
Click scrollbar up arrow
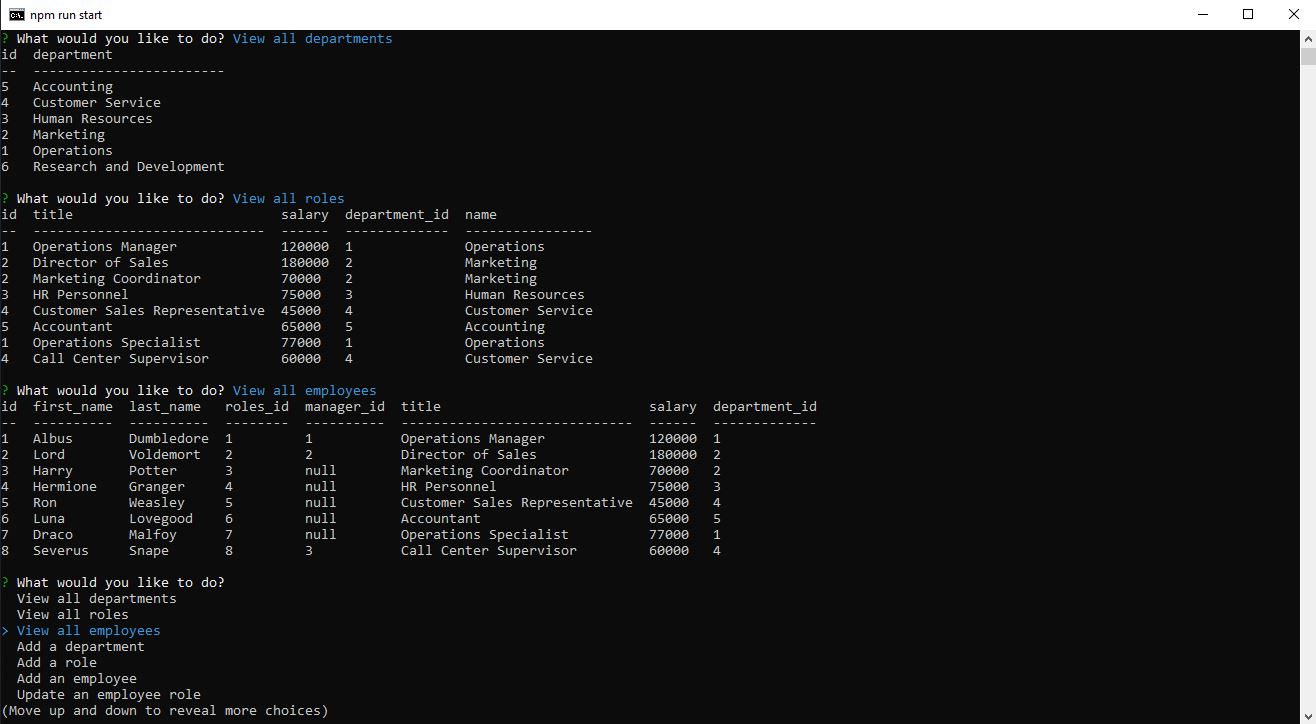[1307, 38]
